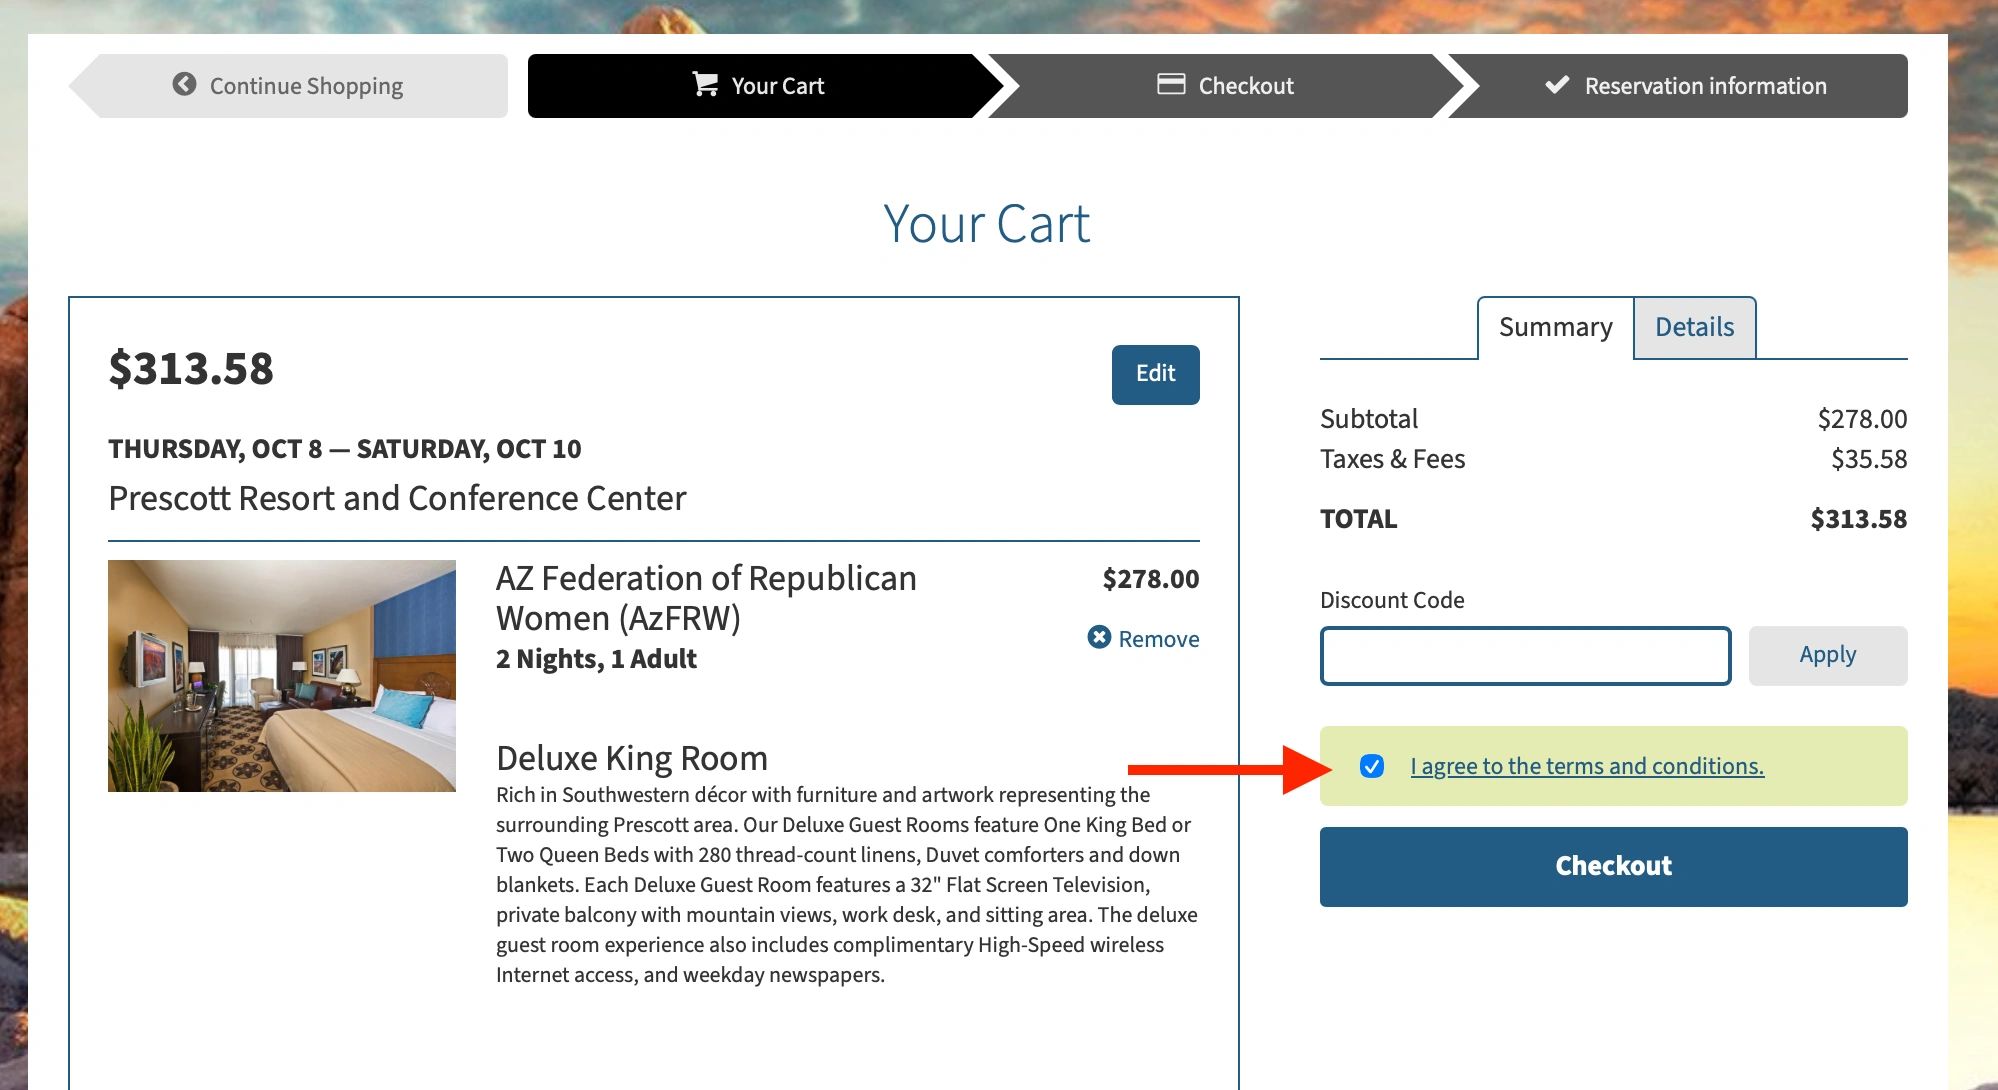Click the back arrow icon beside Continue Shopping
Image resolution: width=1998 pixels, height=1090 pixels.
(184, 85)
